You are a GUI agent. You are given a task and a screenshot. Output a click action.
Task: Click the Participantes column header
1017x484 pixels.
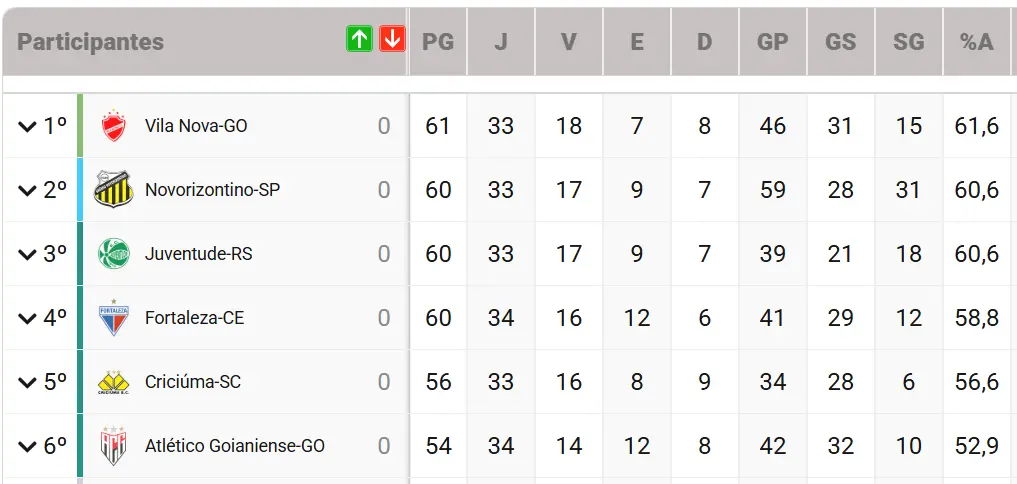(x=90, y=42)
